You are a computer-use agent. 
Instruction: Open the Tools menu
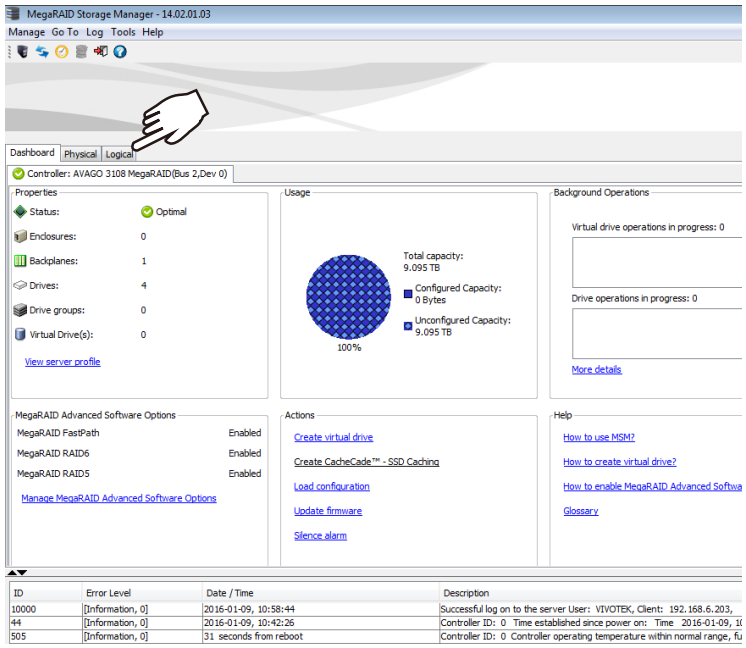[x=123, y=32]
